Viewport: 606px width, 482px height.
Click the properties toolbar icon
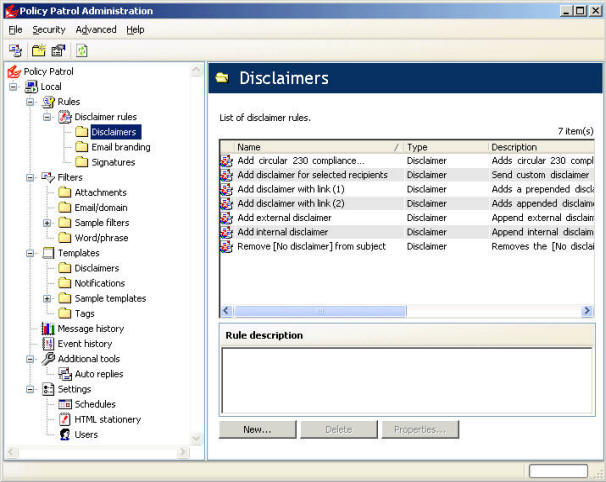click(x=58, y=50)
